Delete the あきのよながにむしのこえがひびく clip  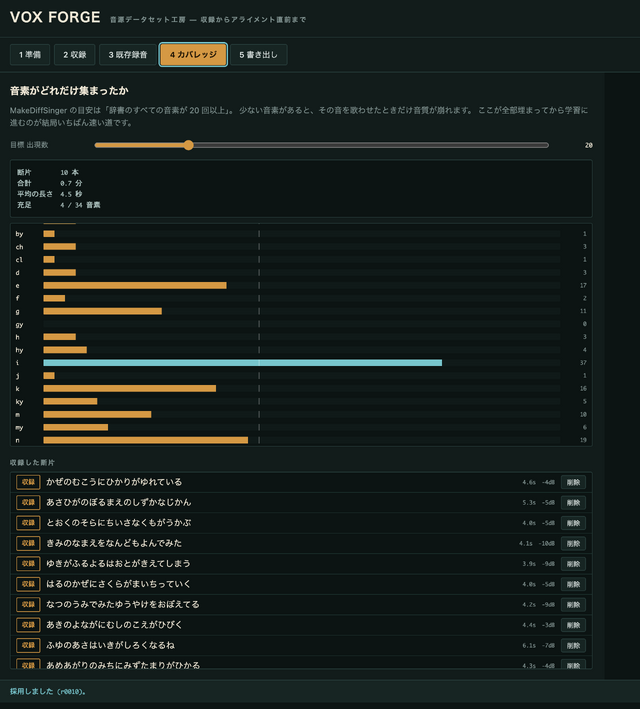point(573,625)
